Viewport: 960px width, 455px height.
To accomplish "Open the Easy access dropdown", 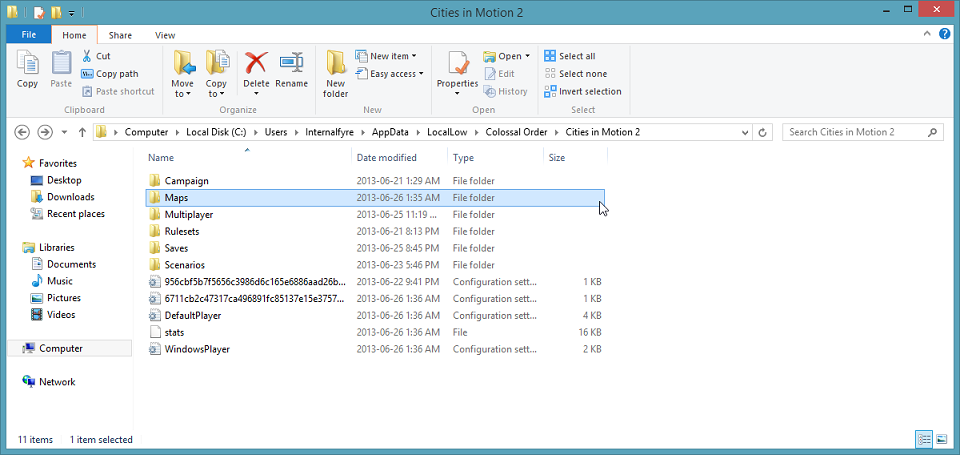I will click(x=389, y=73).
